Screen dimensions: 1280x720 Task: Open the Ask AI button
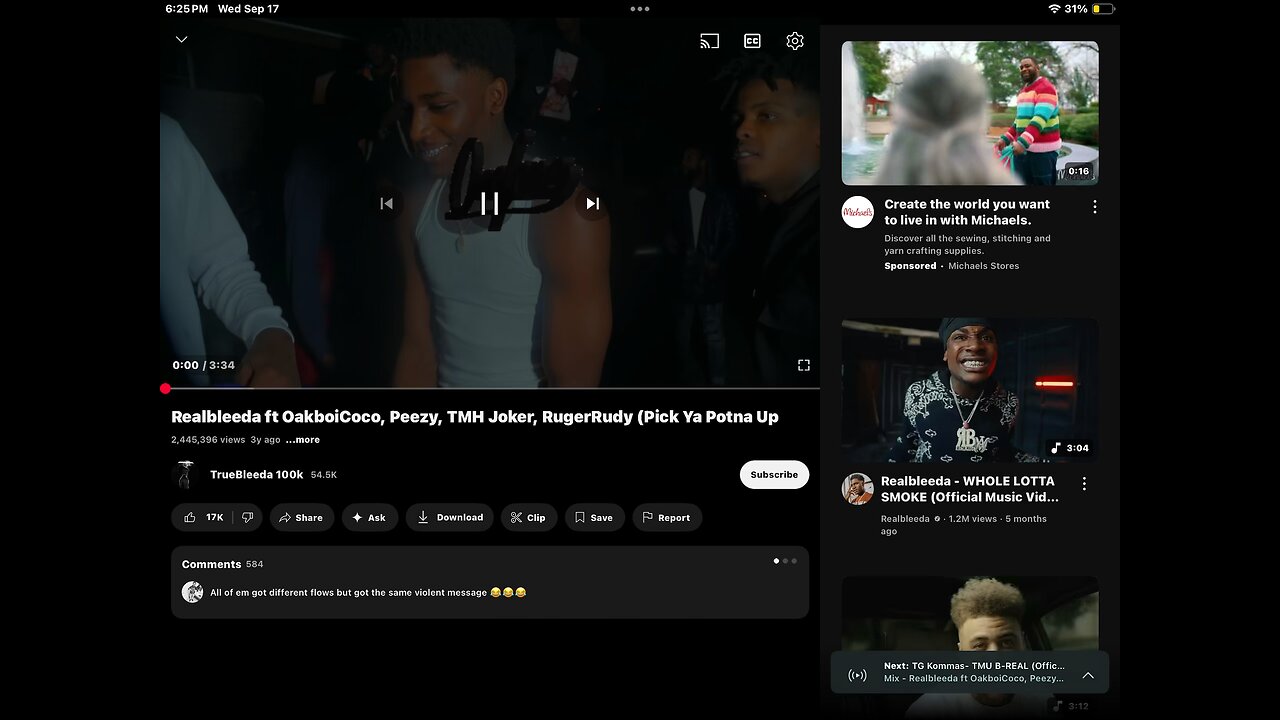click(x=369, y=518)
